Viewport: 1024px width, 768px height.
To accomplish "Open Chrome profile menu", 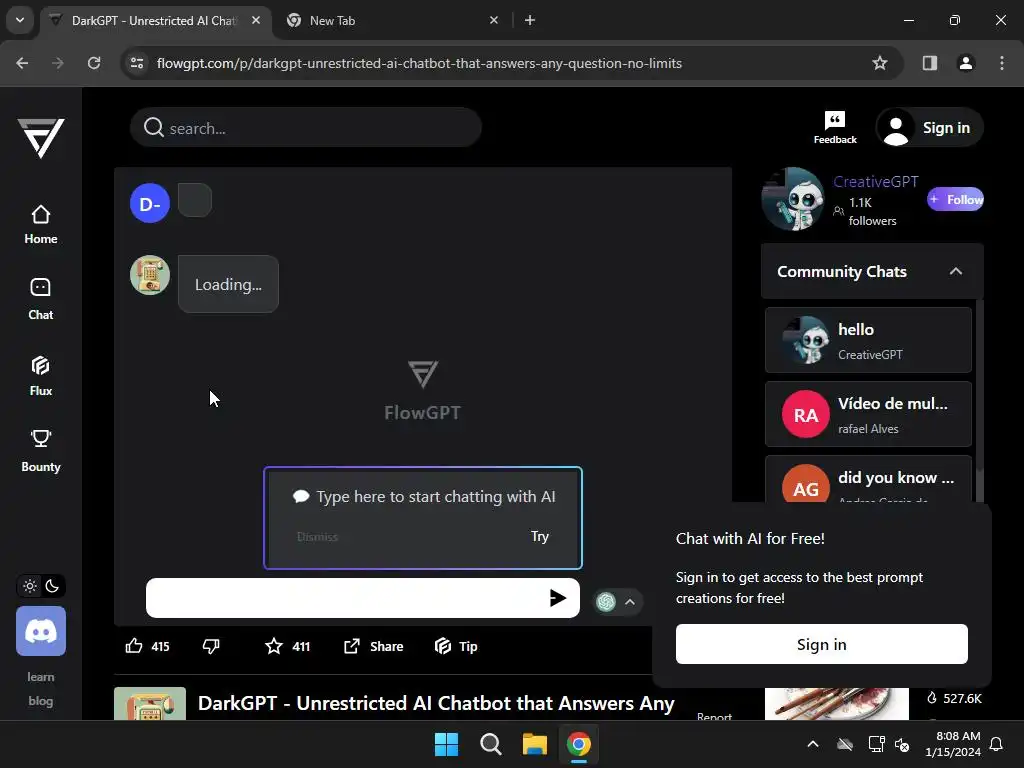I will click(x=966, y=63).
